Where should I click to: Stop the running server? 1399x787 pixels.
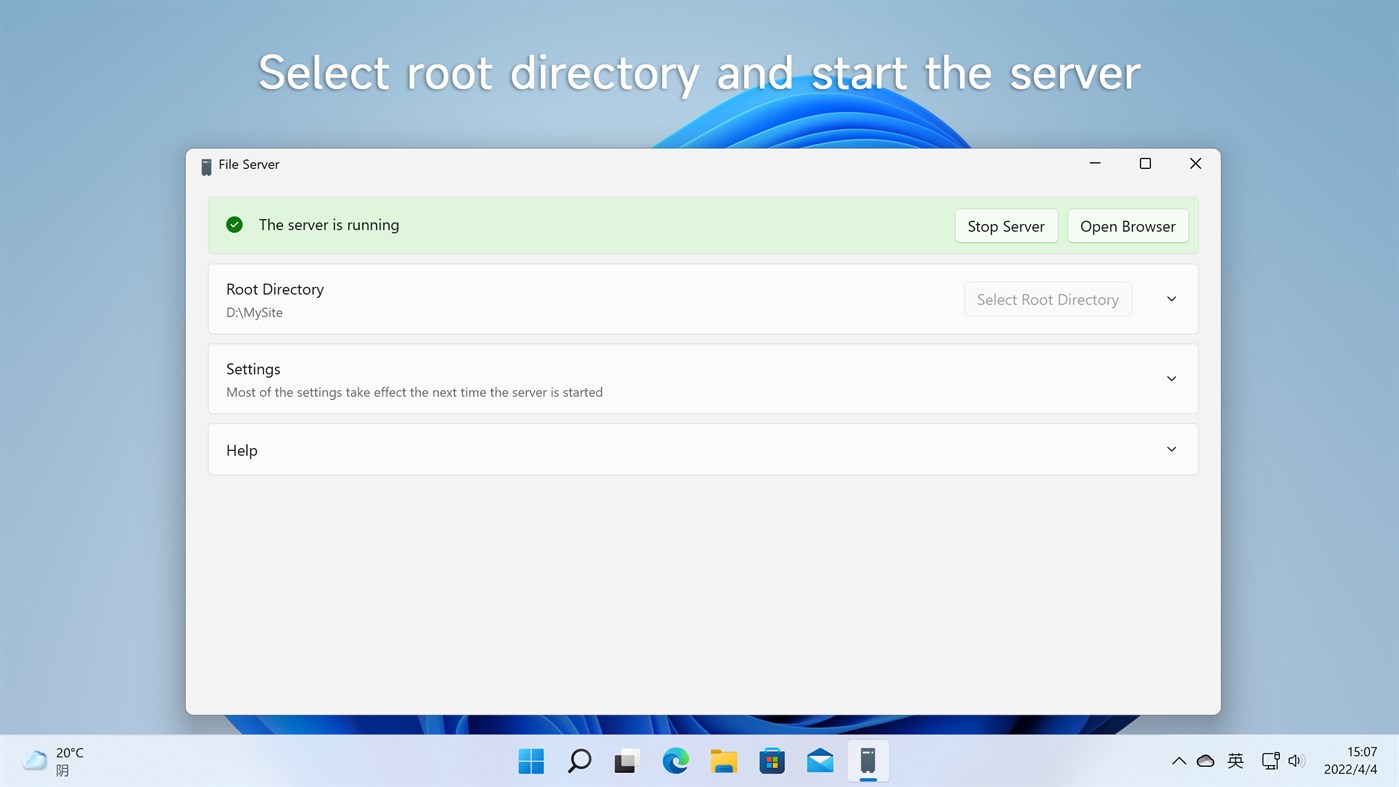point(1006,226)
